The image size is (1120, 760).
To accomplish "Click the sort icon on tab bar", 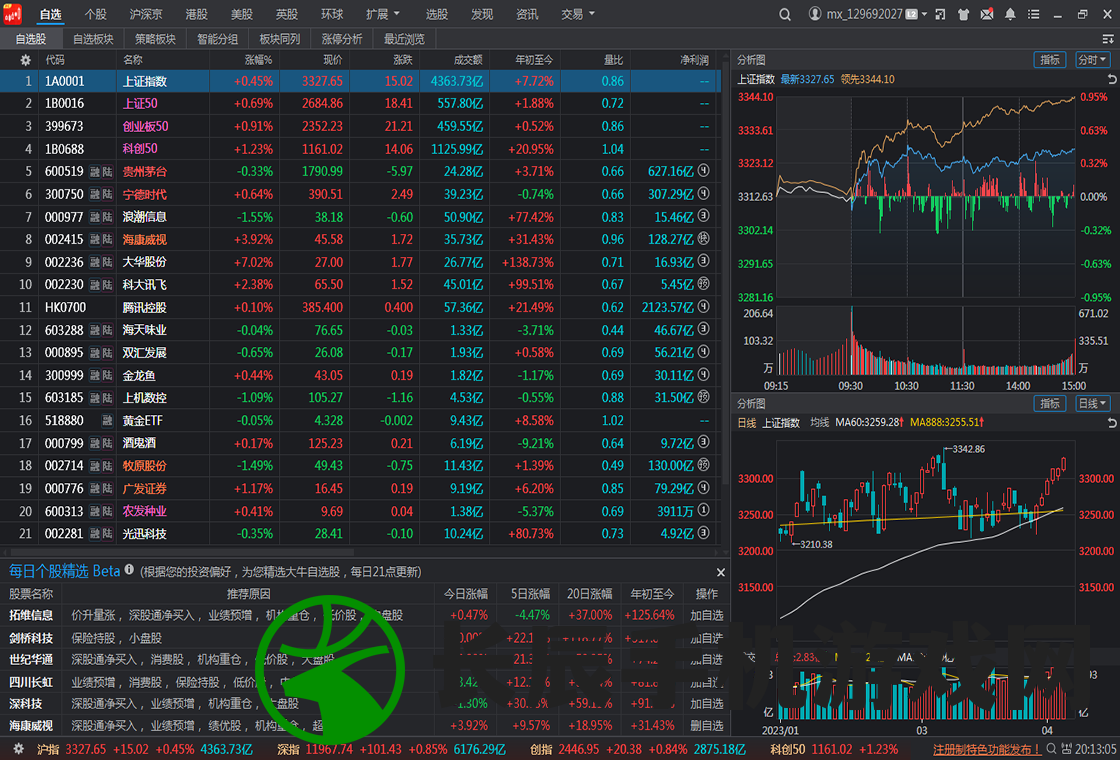I will click(1108, 39).
